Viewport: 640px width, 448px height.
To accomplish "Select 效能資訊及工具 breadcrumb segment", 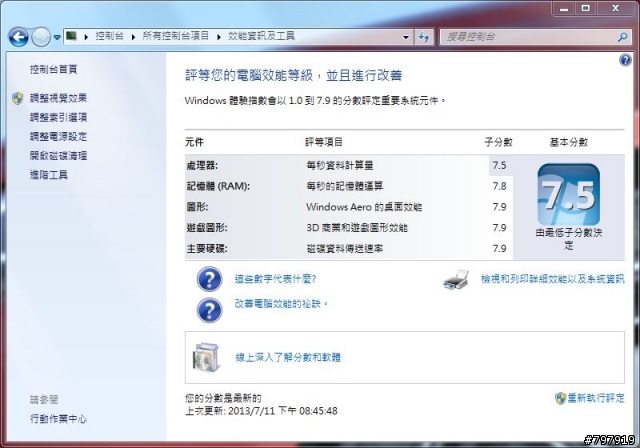I will point(261,36).
